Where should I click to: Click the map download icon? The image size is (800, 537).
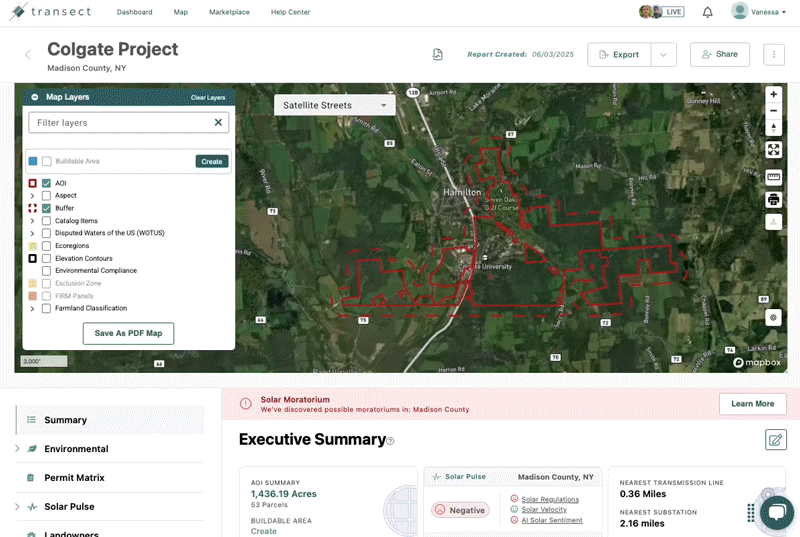(x=773, y=222)
